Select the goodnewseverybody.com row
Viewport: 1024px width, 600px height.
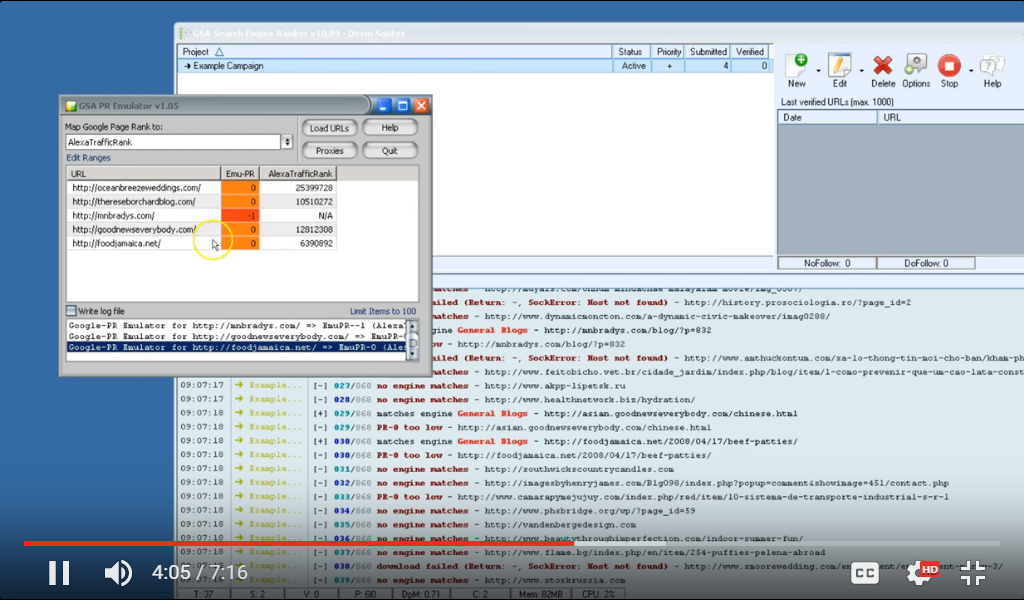(x=201, y=229)
